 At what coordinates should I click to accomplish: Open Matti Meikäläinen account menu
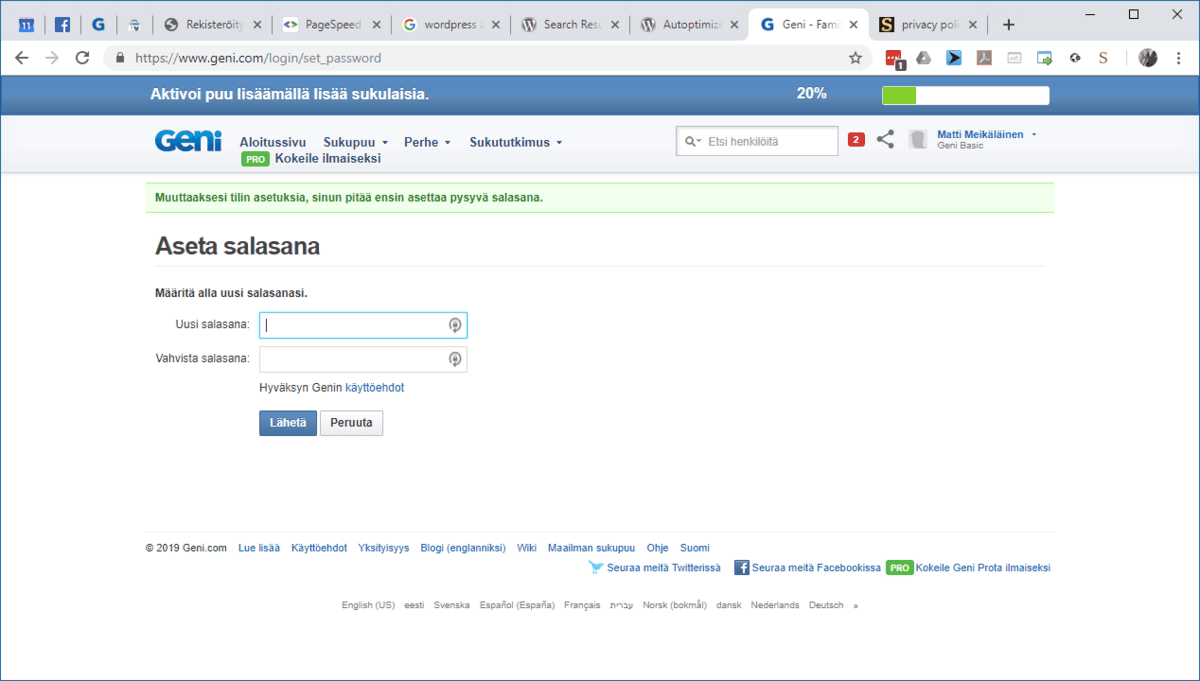point(986,135)
